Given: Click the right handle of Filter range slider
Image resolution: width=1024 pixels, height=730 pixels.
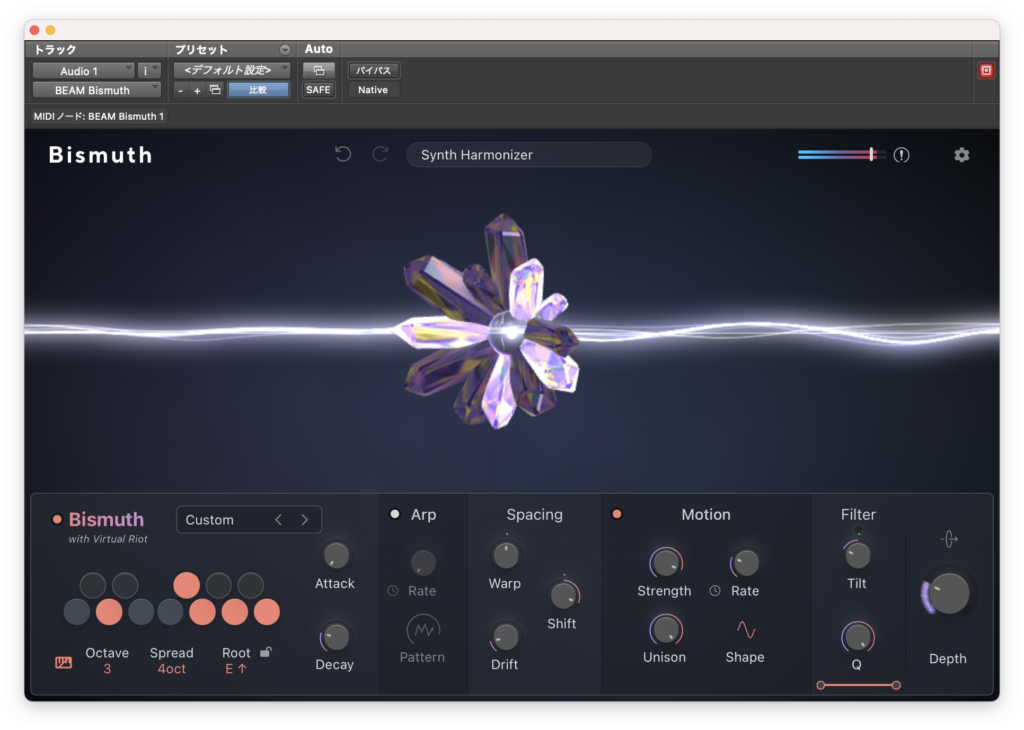Looking at the screenshot, I should (896, 686).
